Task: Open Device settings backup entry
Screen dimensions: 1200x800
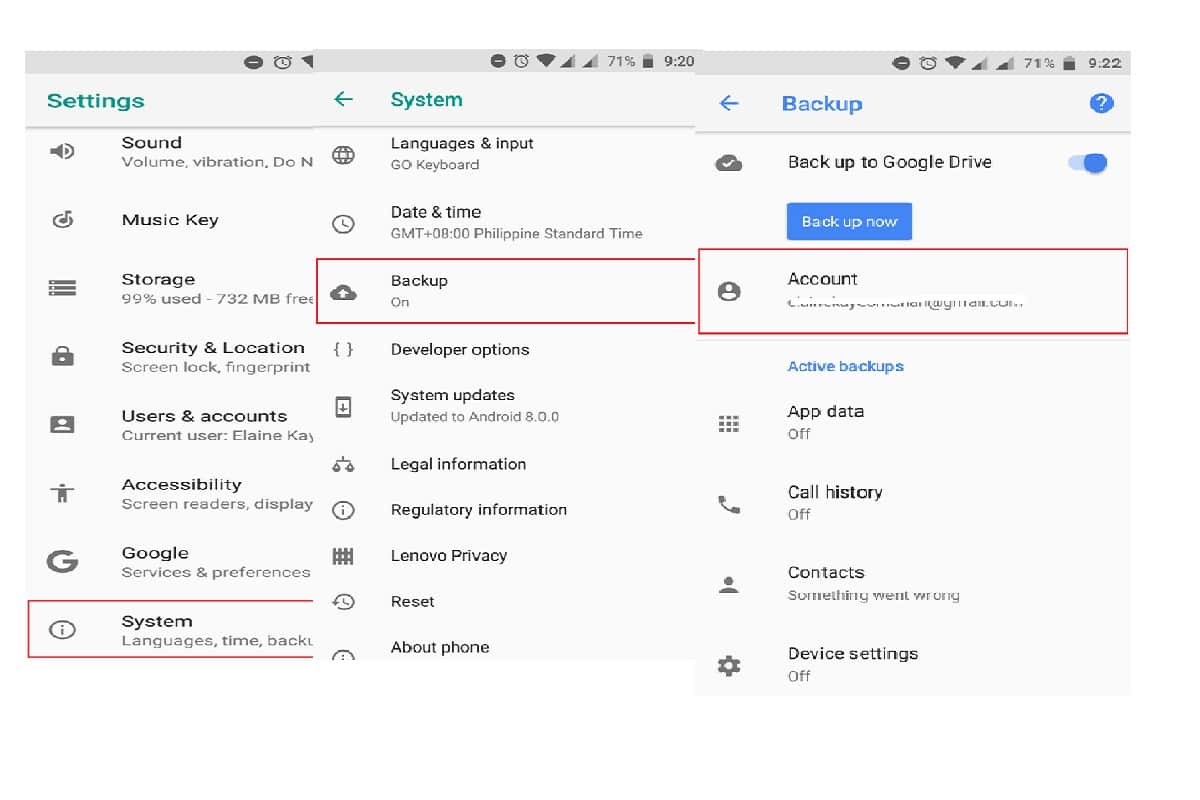Action: click(913, 664)
